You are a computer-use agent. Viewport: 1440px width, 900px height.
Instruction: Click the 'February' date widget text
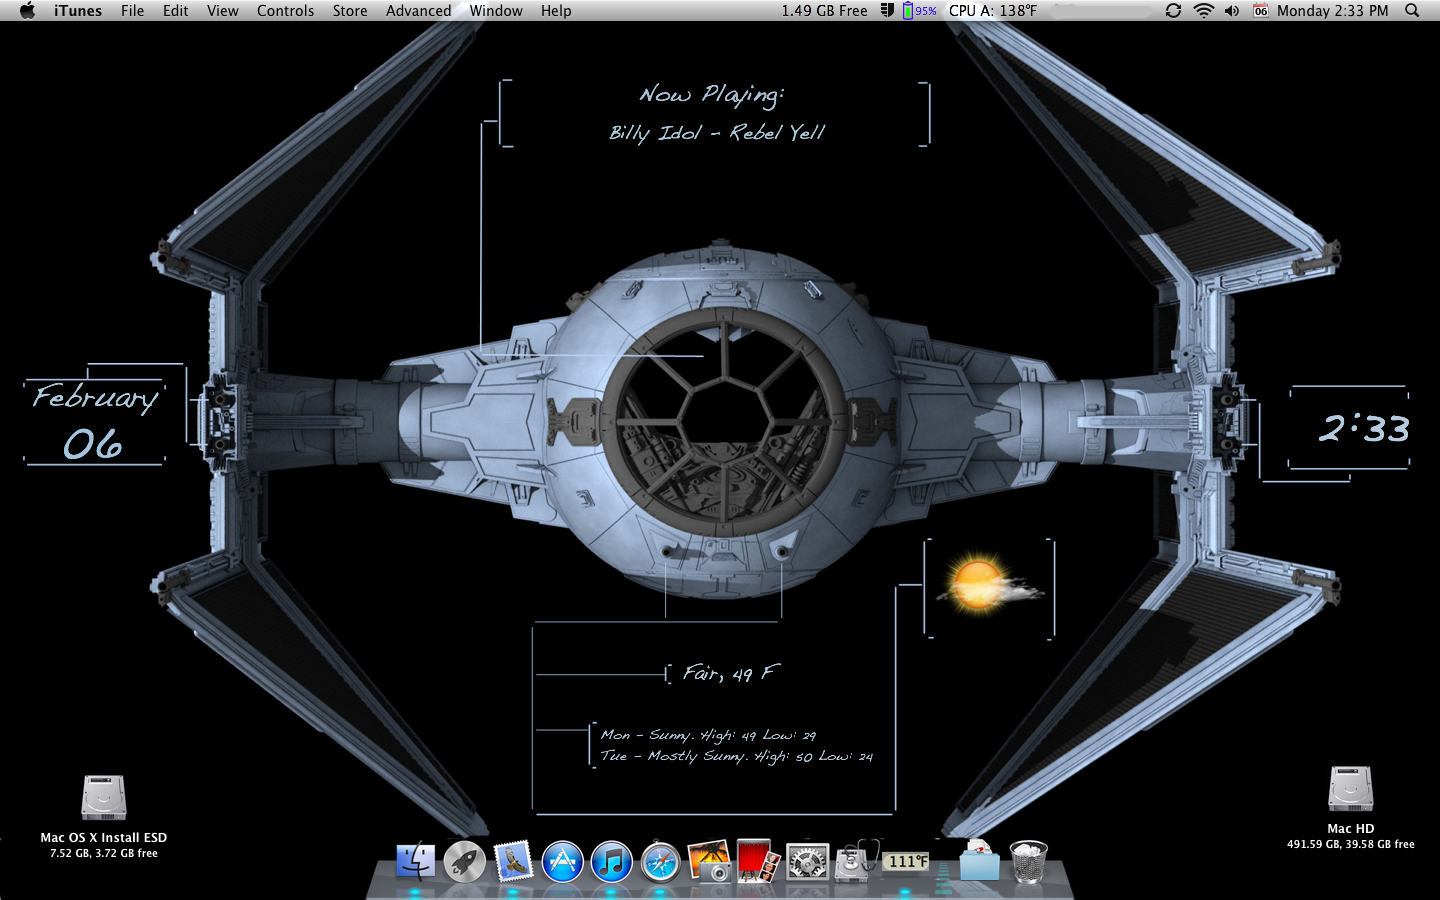point(96,398)
